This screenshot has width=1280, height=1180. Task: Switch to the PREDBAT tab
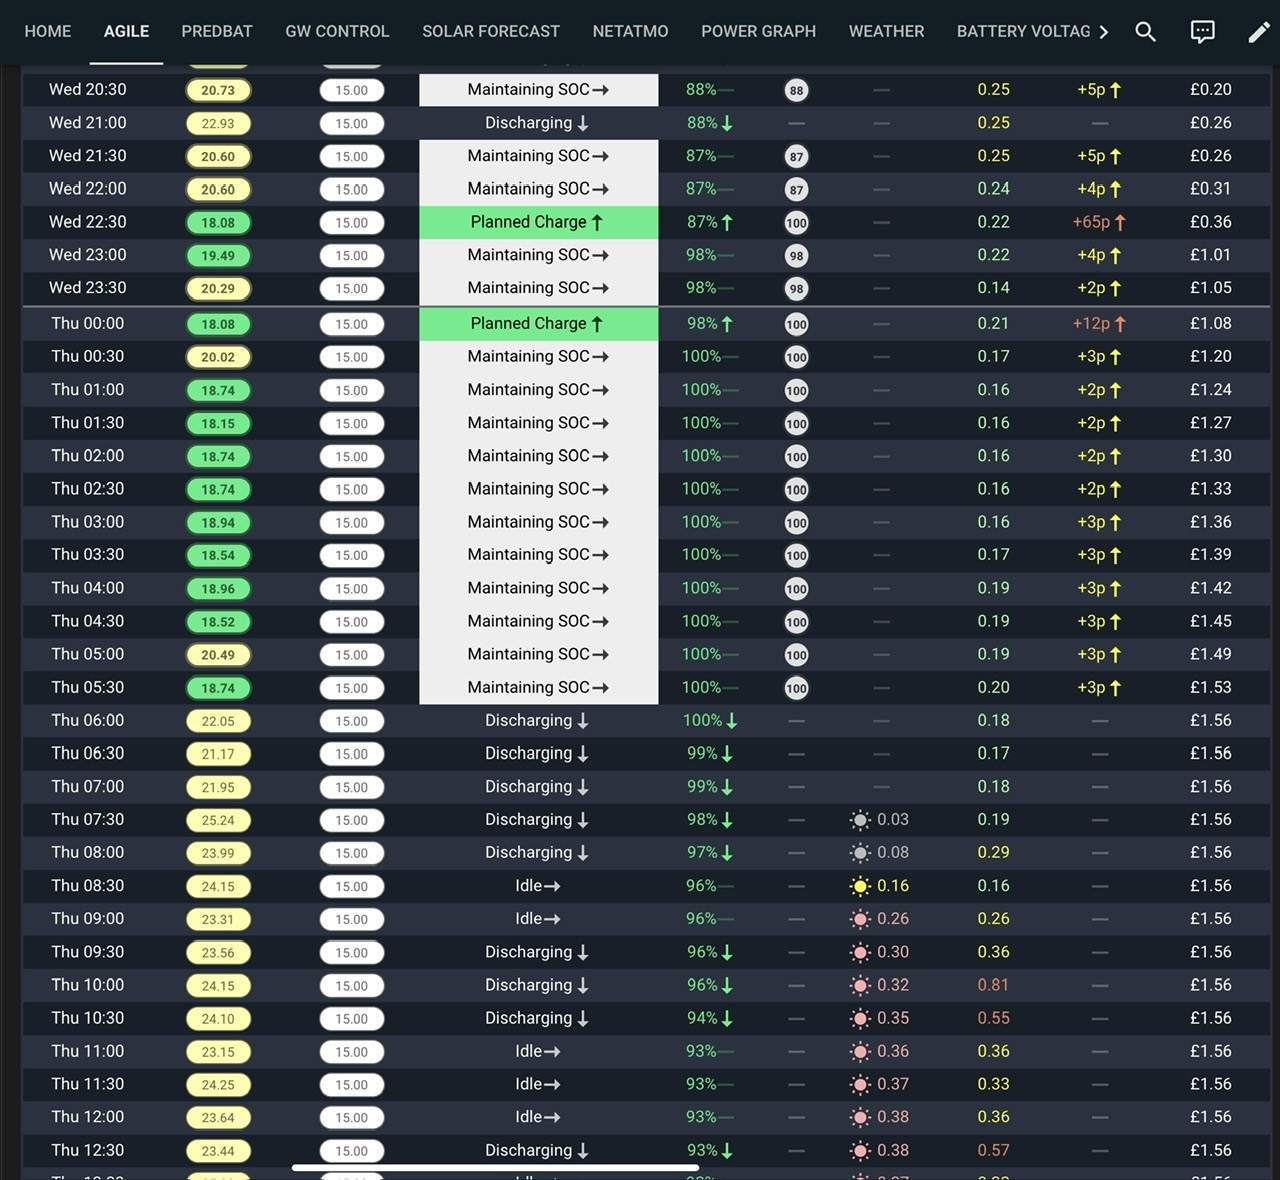[x=217, y=32]
